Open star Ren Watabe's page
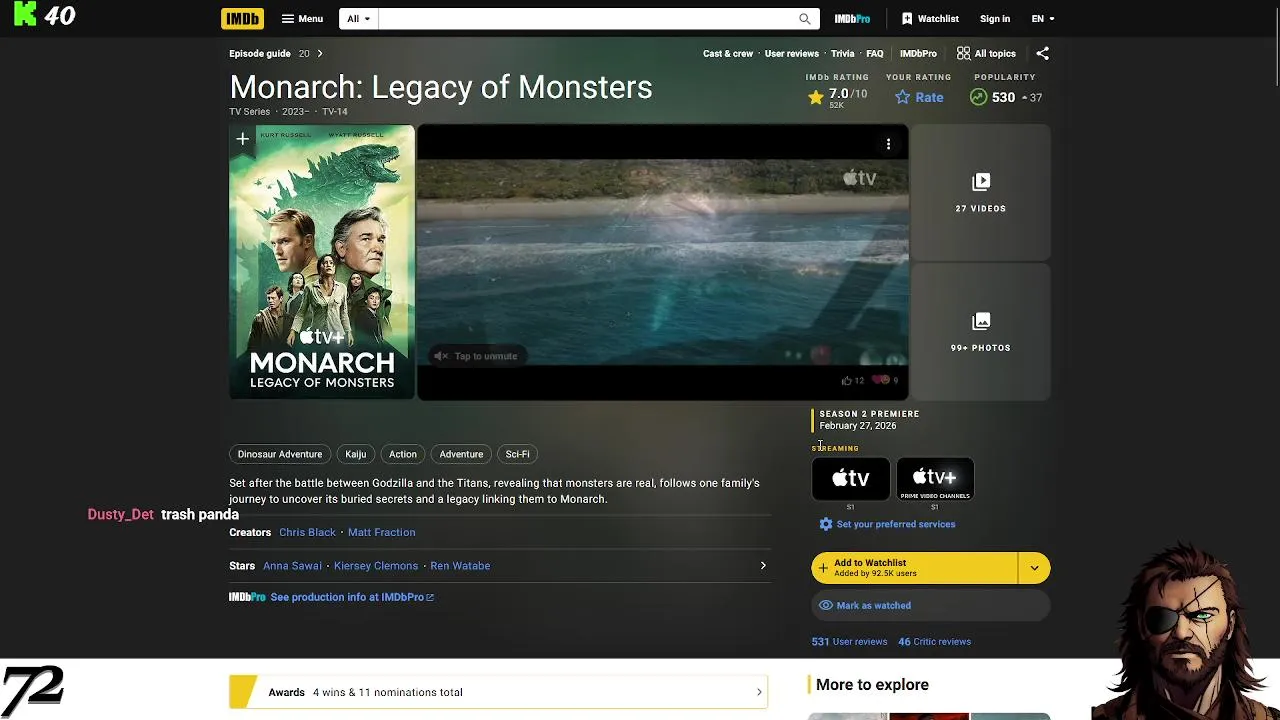This screenshot has width=1280, height=720. [x=460, y=566]
